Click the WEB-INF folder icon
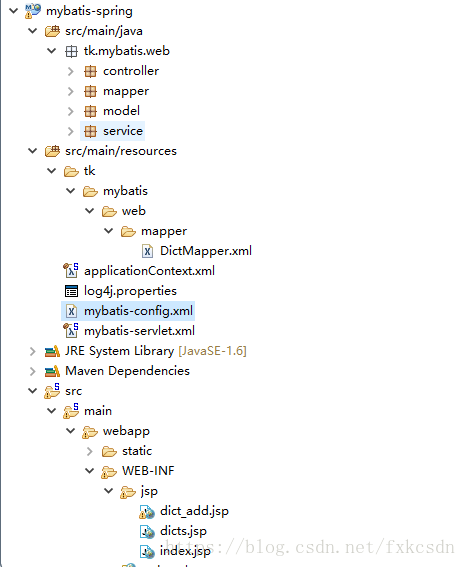466x567 pixels. tap(109, 472)
